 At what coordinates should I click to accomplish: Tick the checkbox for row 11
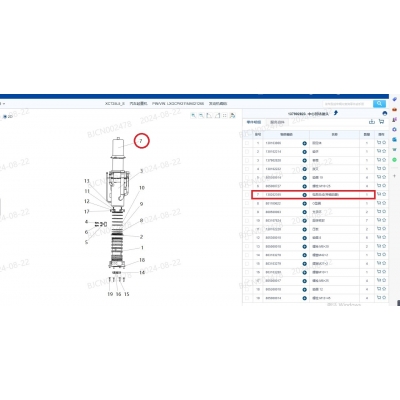tap(247, 229)
